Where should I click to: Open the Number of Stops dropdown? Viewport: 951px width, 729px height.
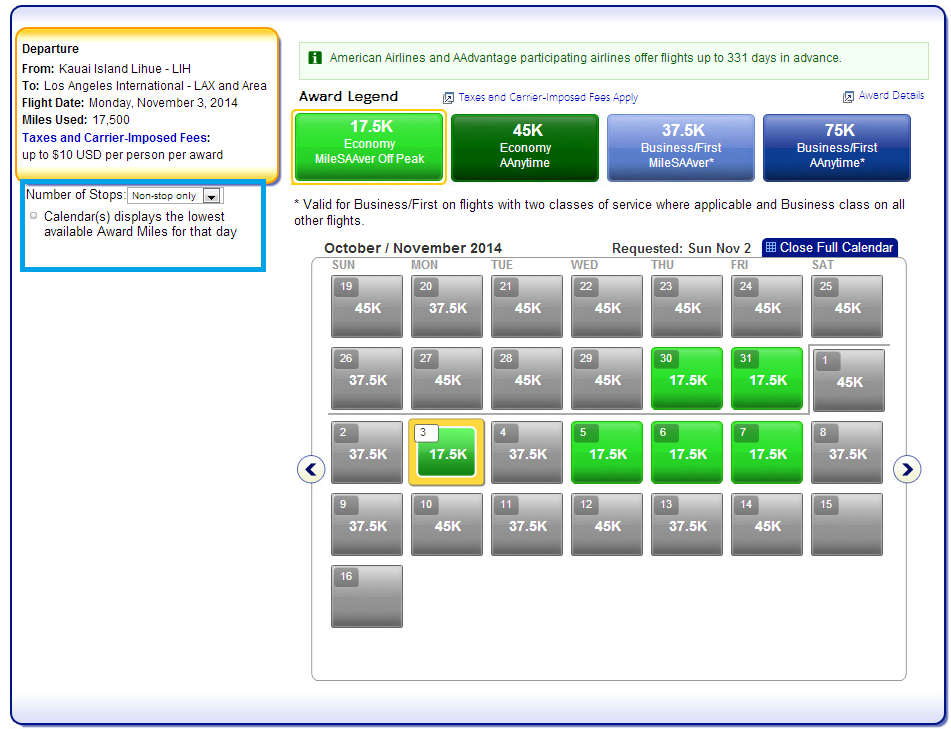[175, 196]
